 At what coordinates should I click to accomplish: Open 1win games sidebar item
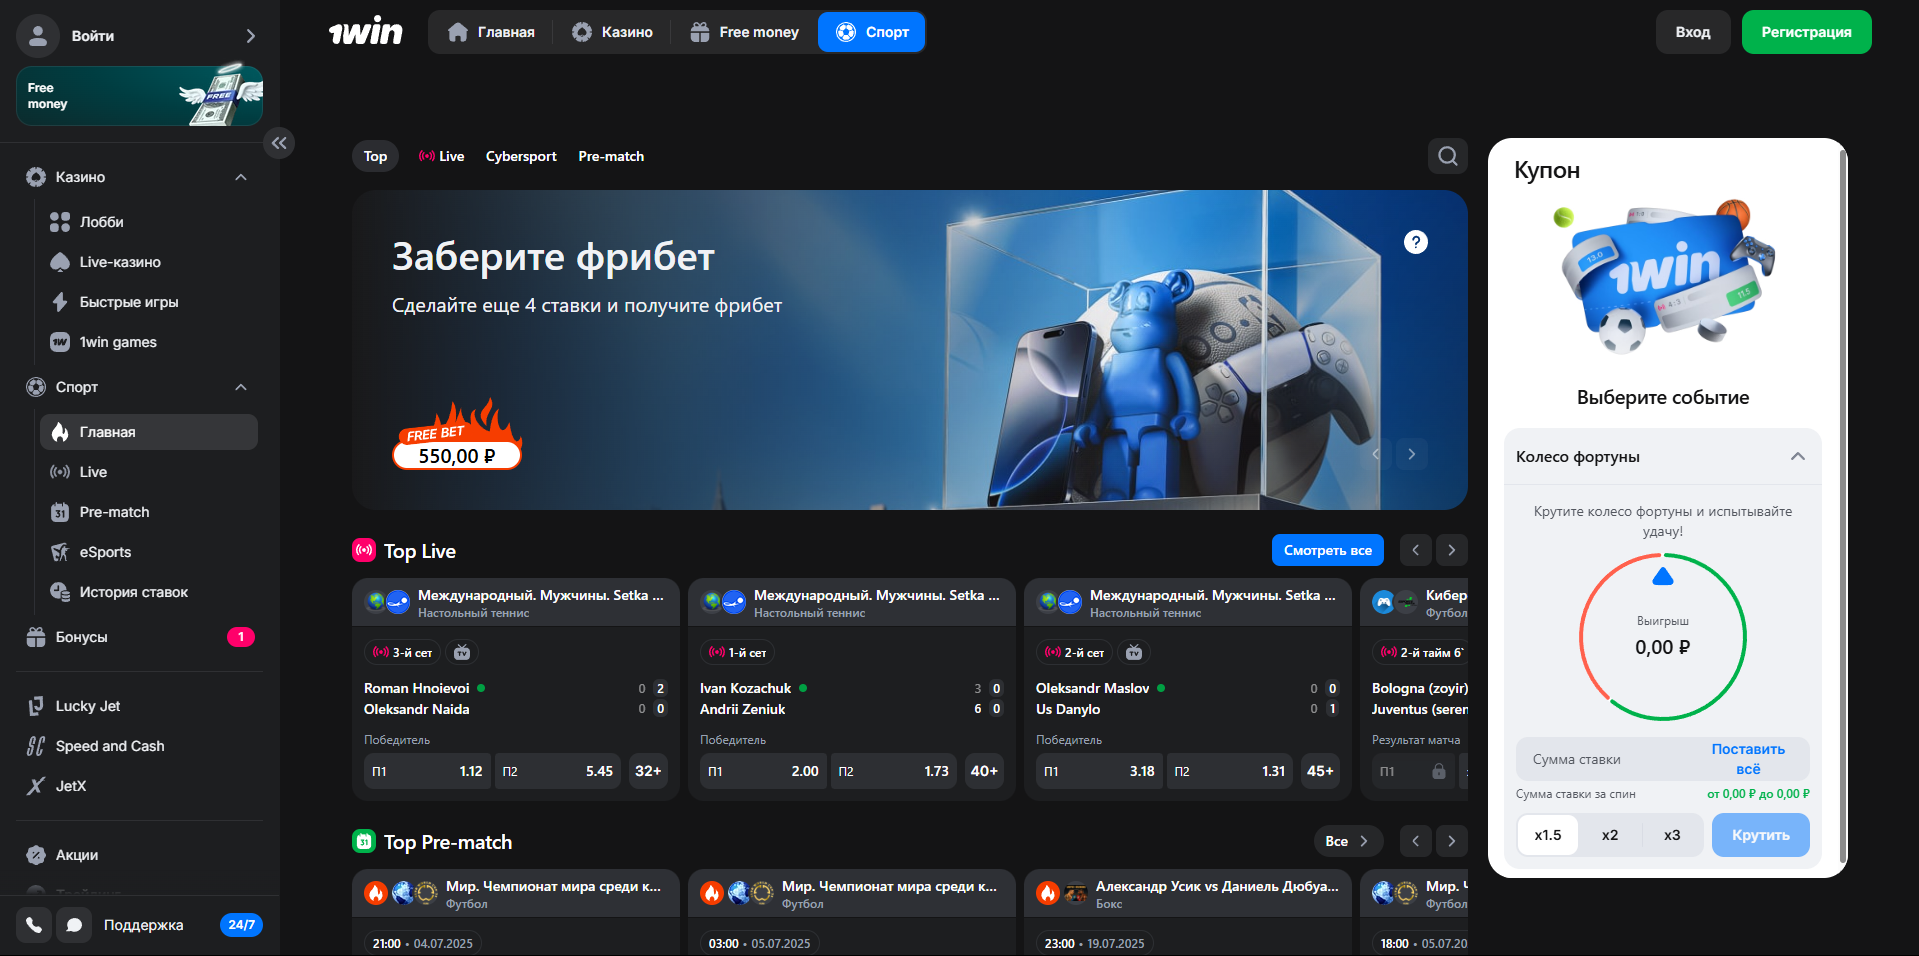pos(149,342)
